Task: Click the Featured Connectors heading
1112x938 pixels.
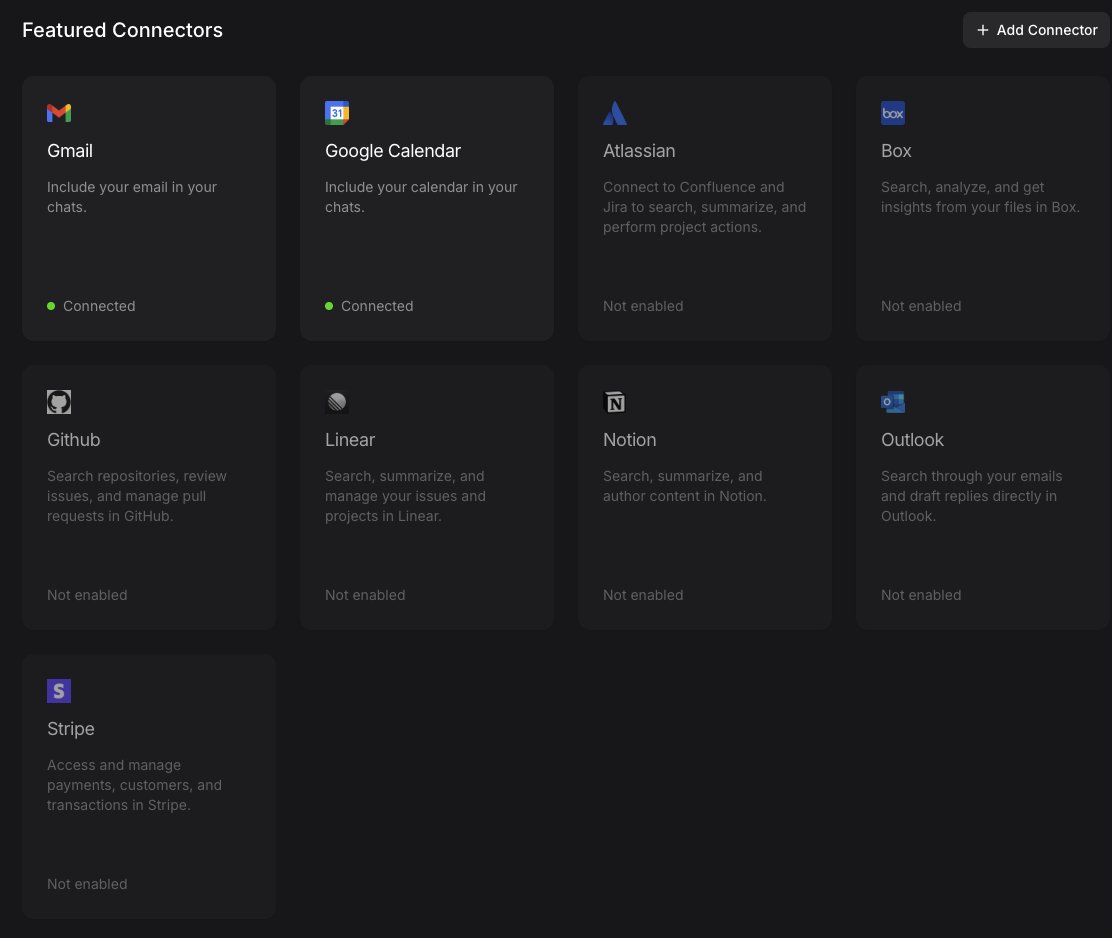Action: 122,30
